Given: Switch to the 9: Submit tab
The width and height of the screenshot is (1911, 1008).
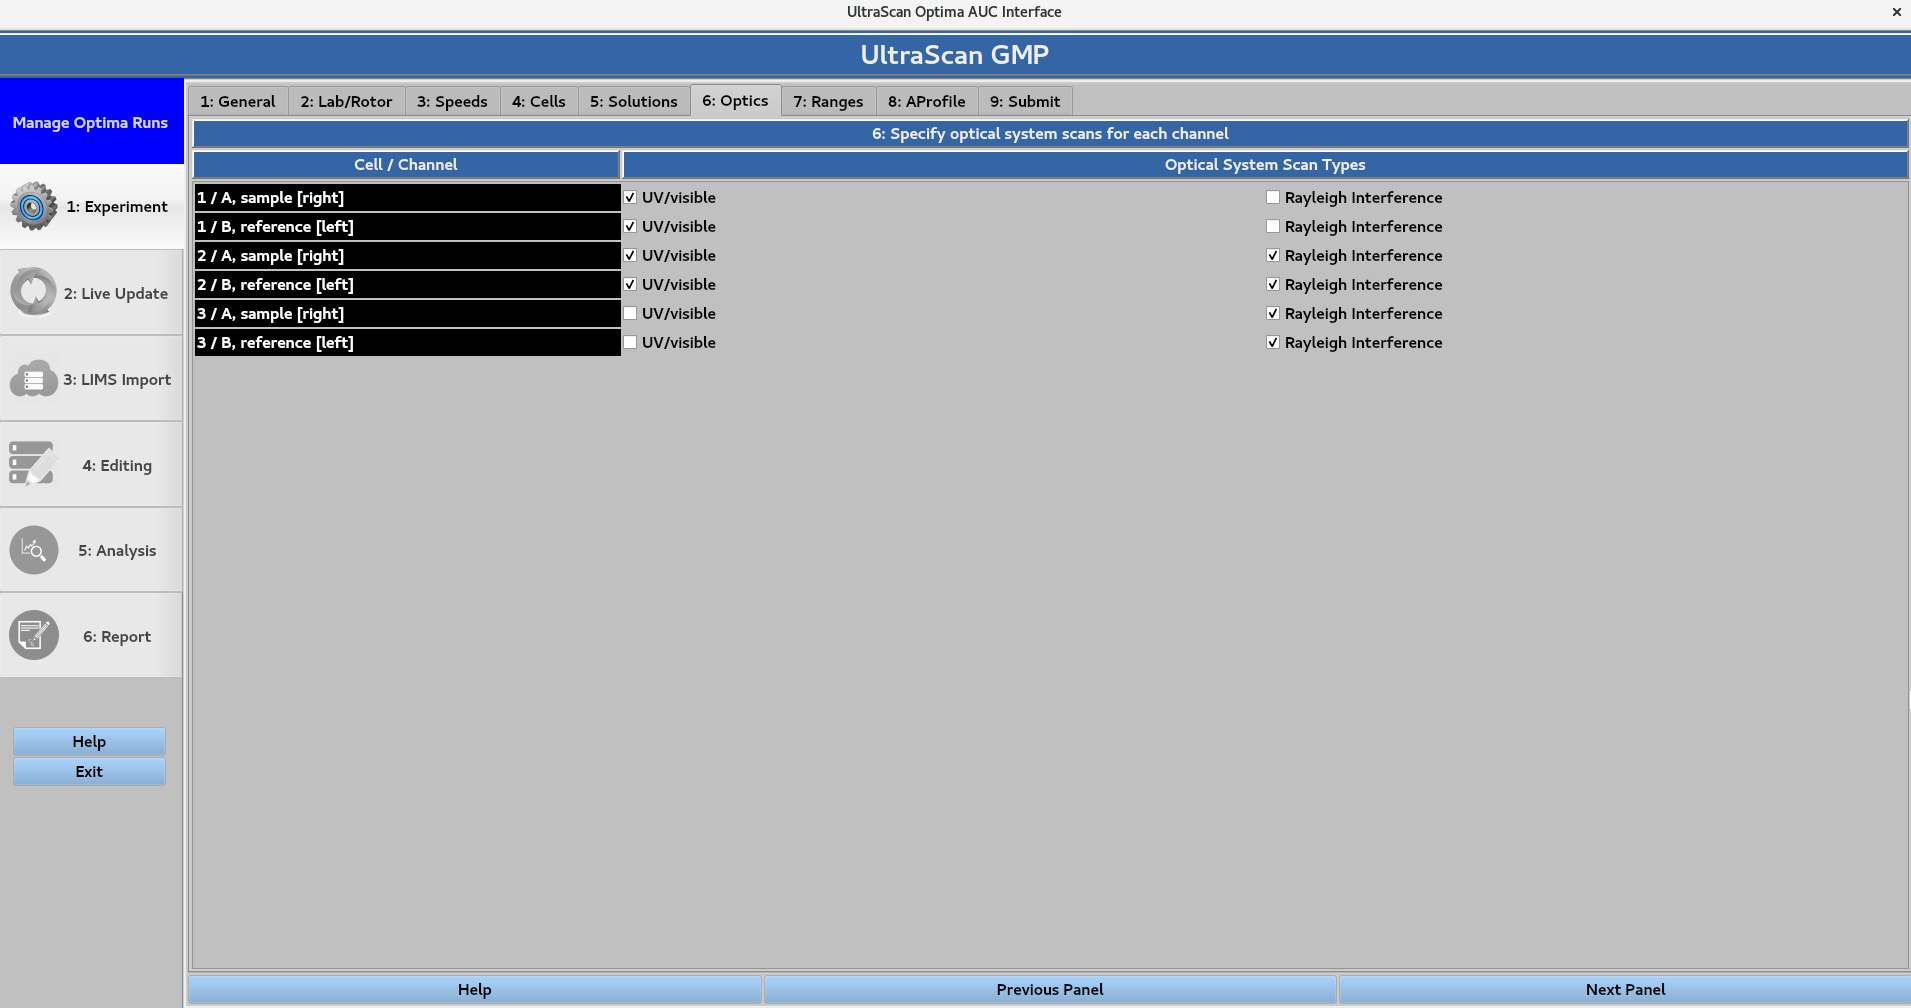Looking at the screenshot, I should click(x=1025, y=101).
